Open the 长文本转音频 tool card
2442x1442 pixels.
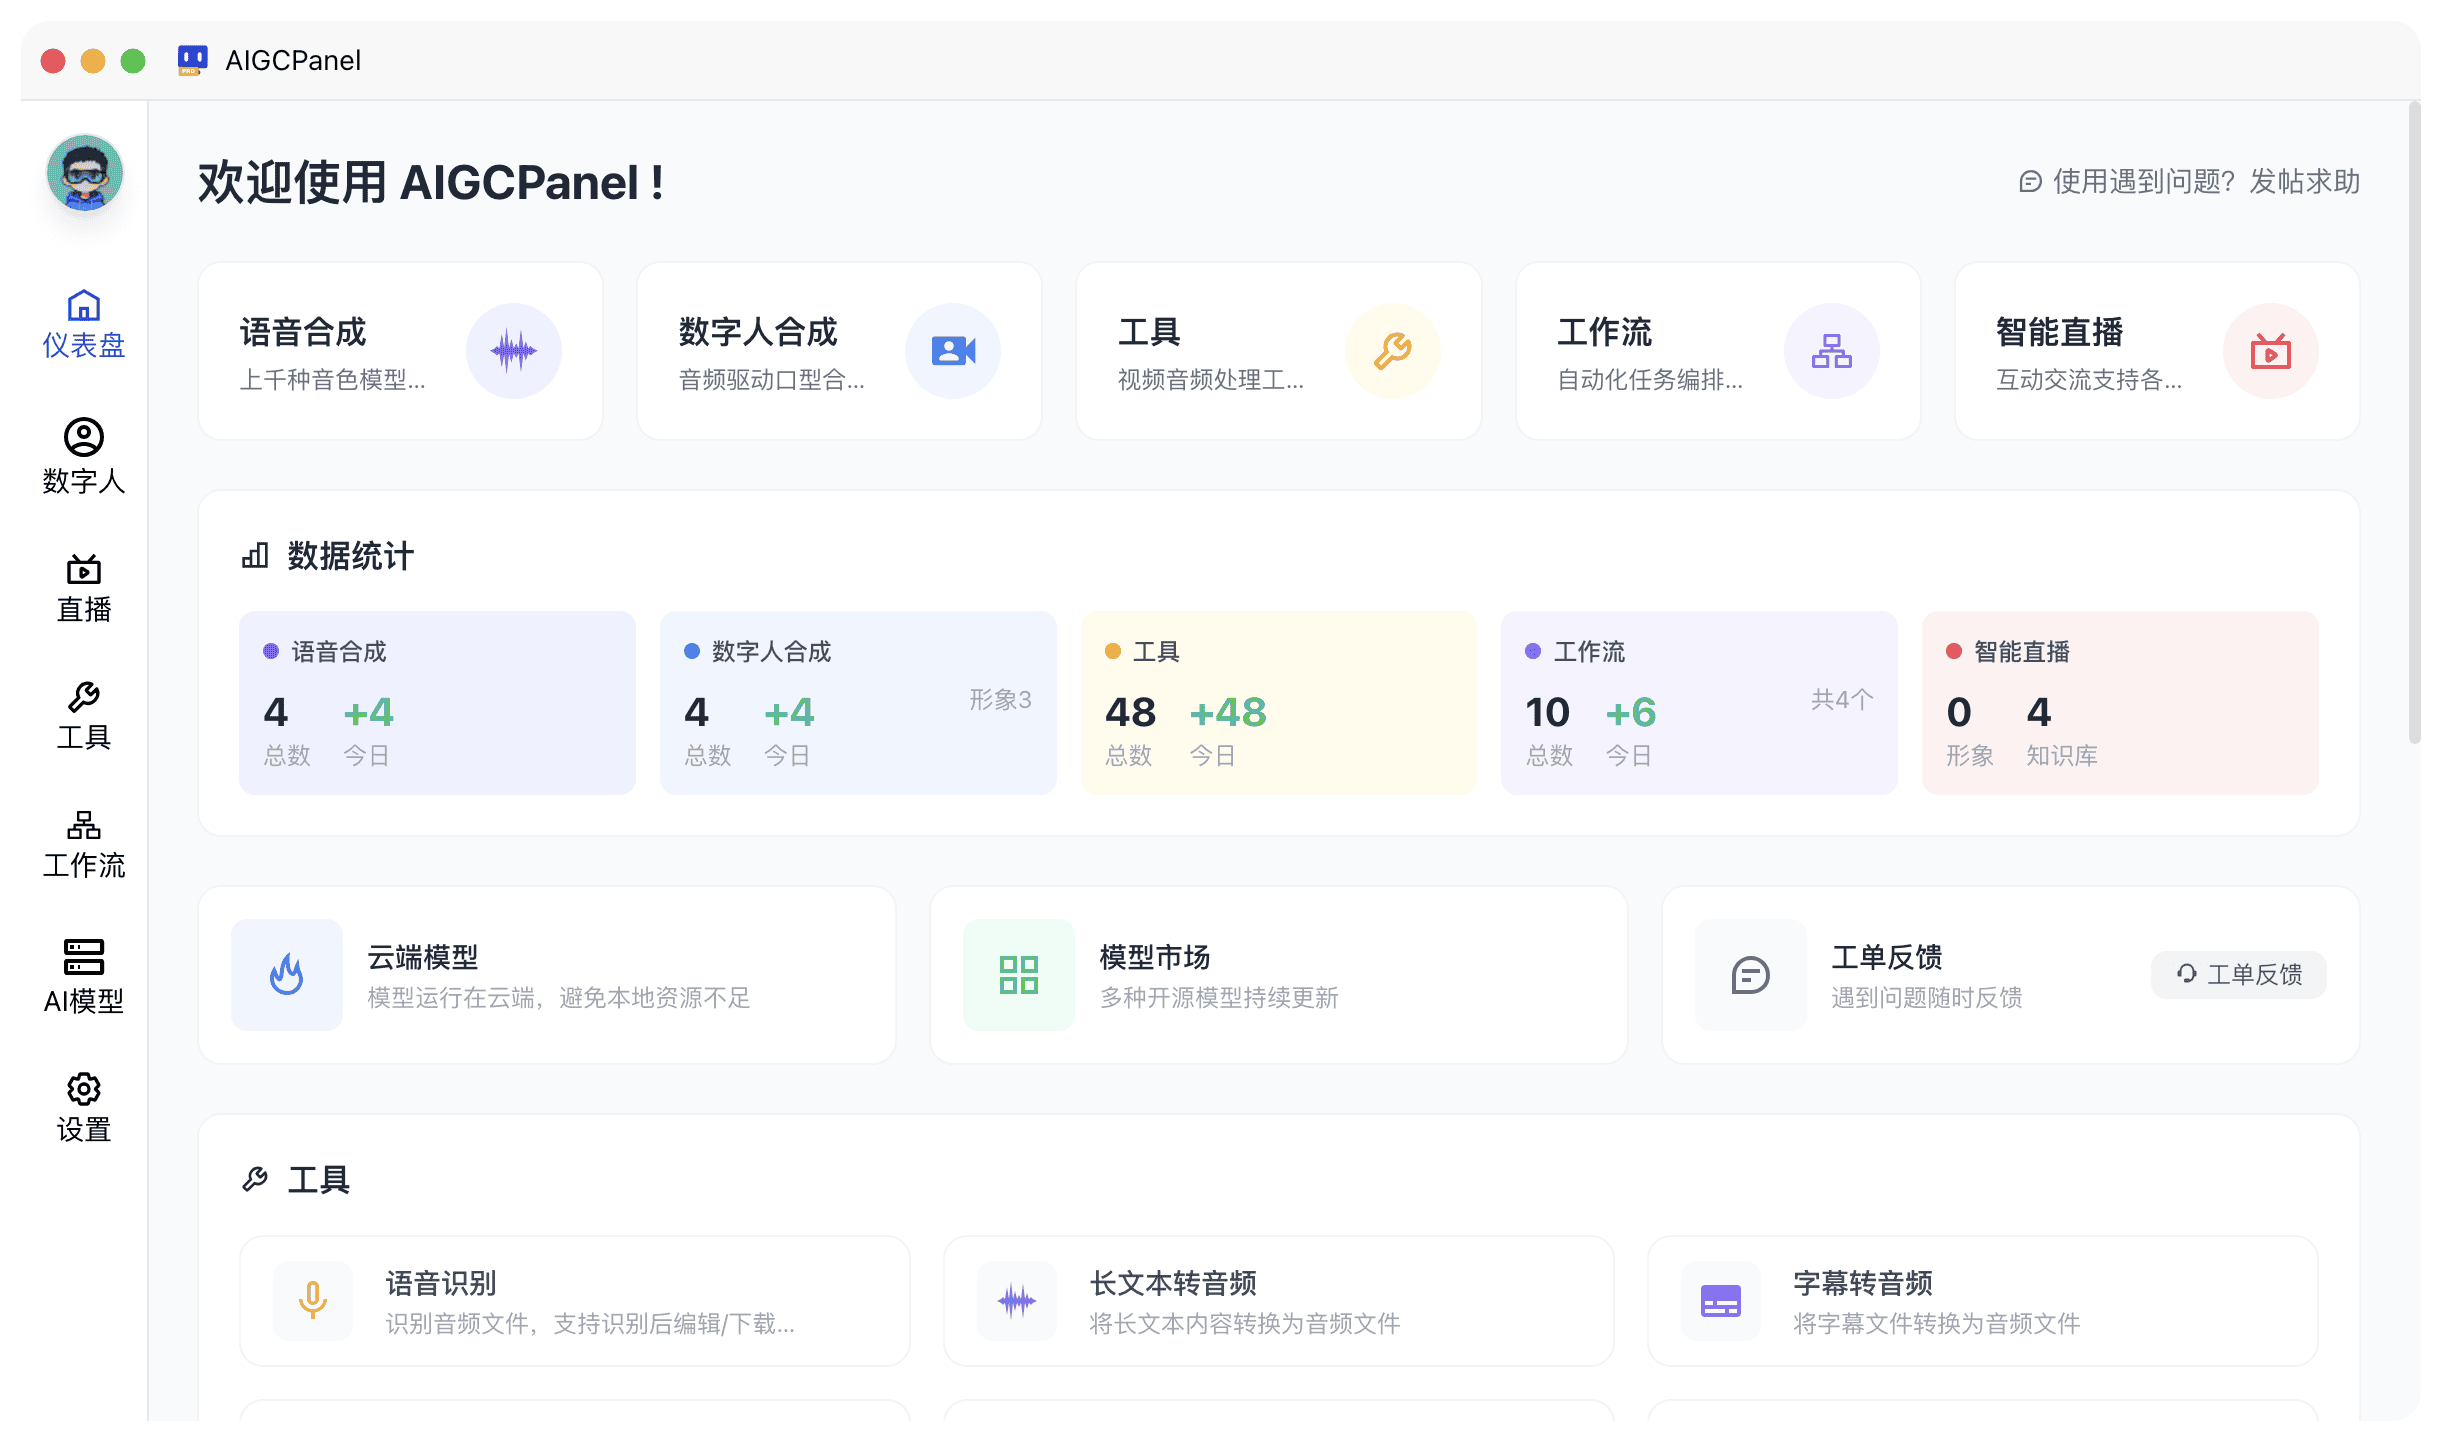click(1279, 1301)
